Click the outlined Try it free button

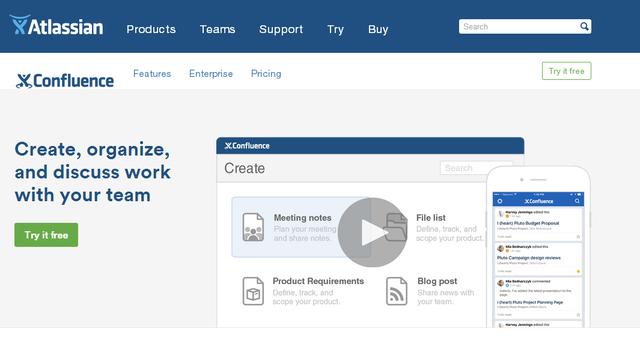click(566, 71)
